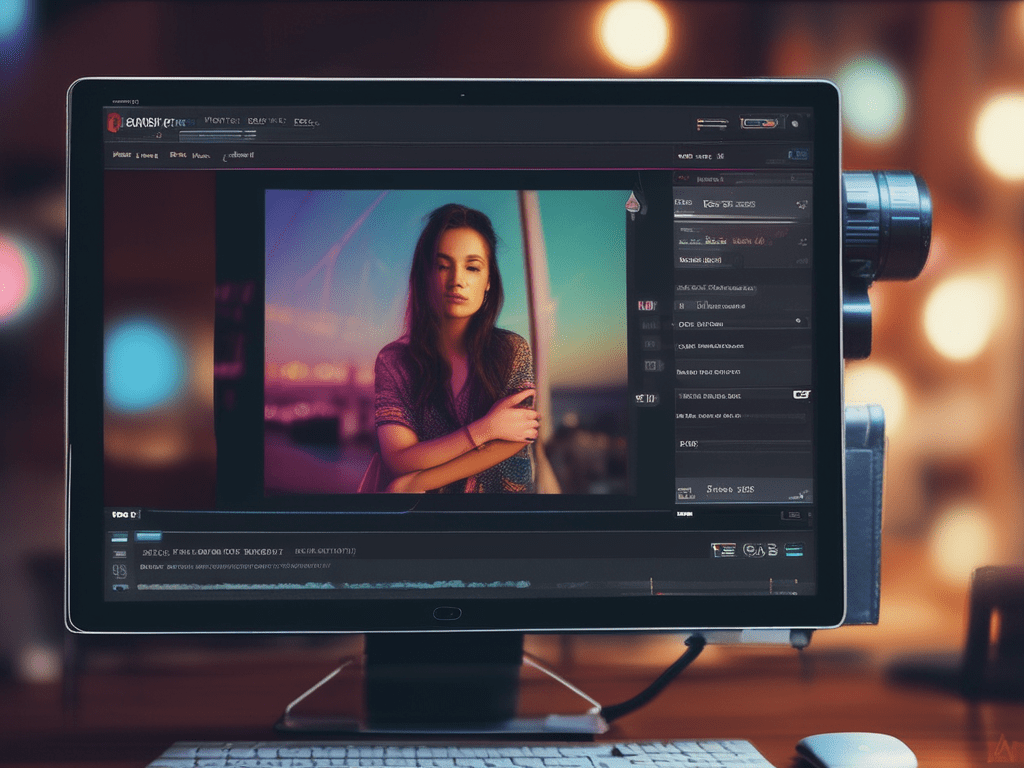Click the red app logo in the top-left
Screen dimensions: 1024x768
pos(115,122)
